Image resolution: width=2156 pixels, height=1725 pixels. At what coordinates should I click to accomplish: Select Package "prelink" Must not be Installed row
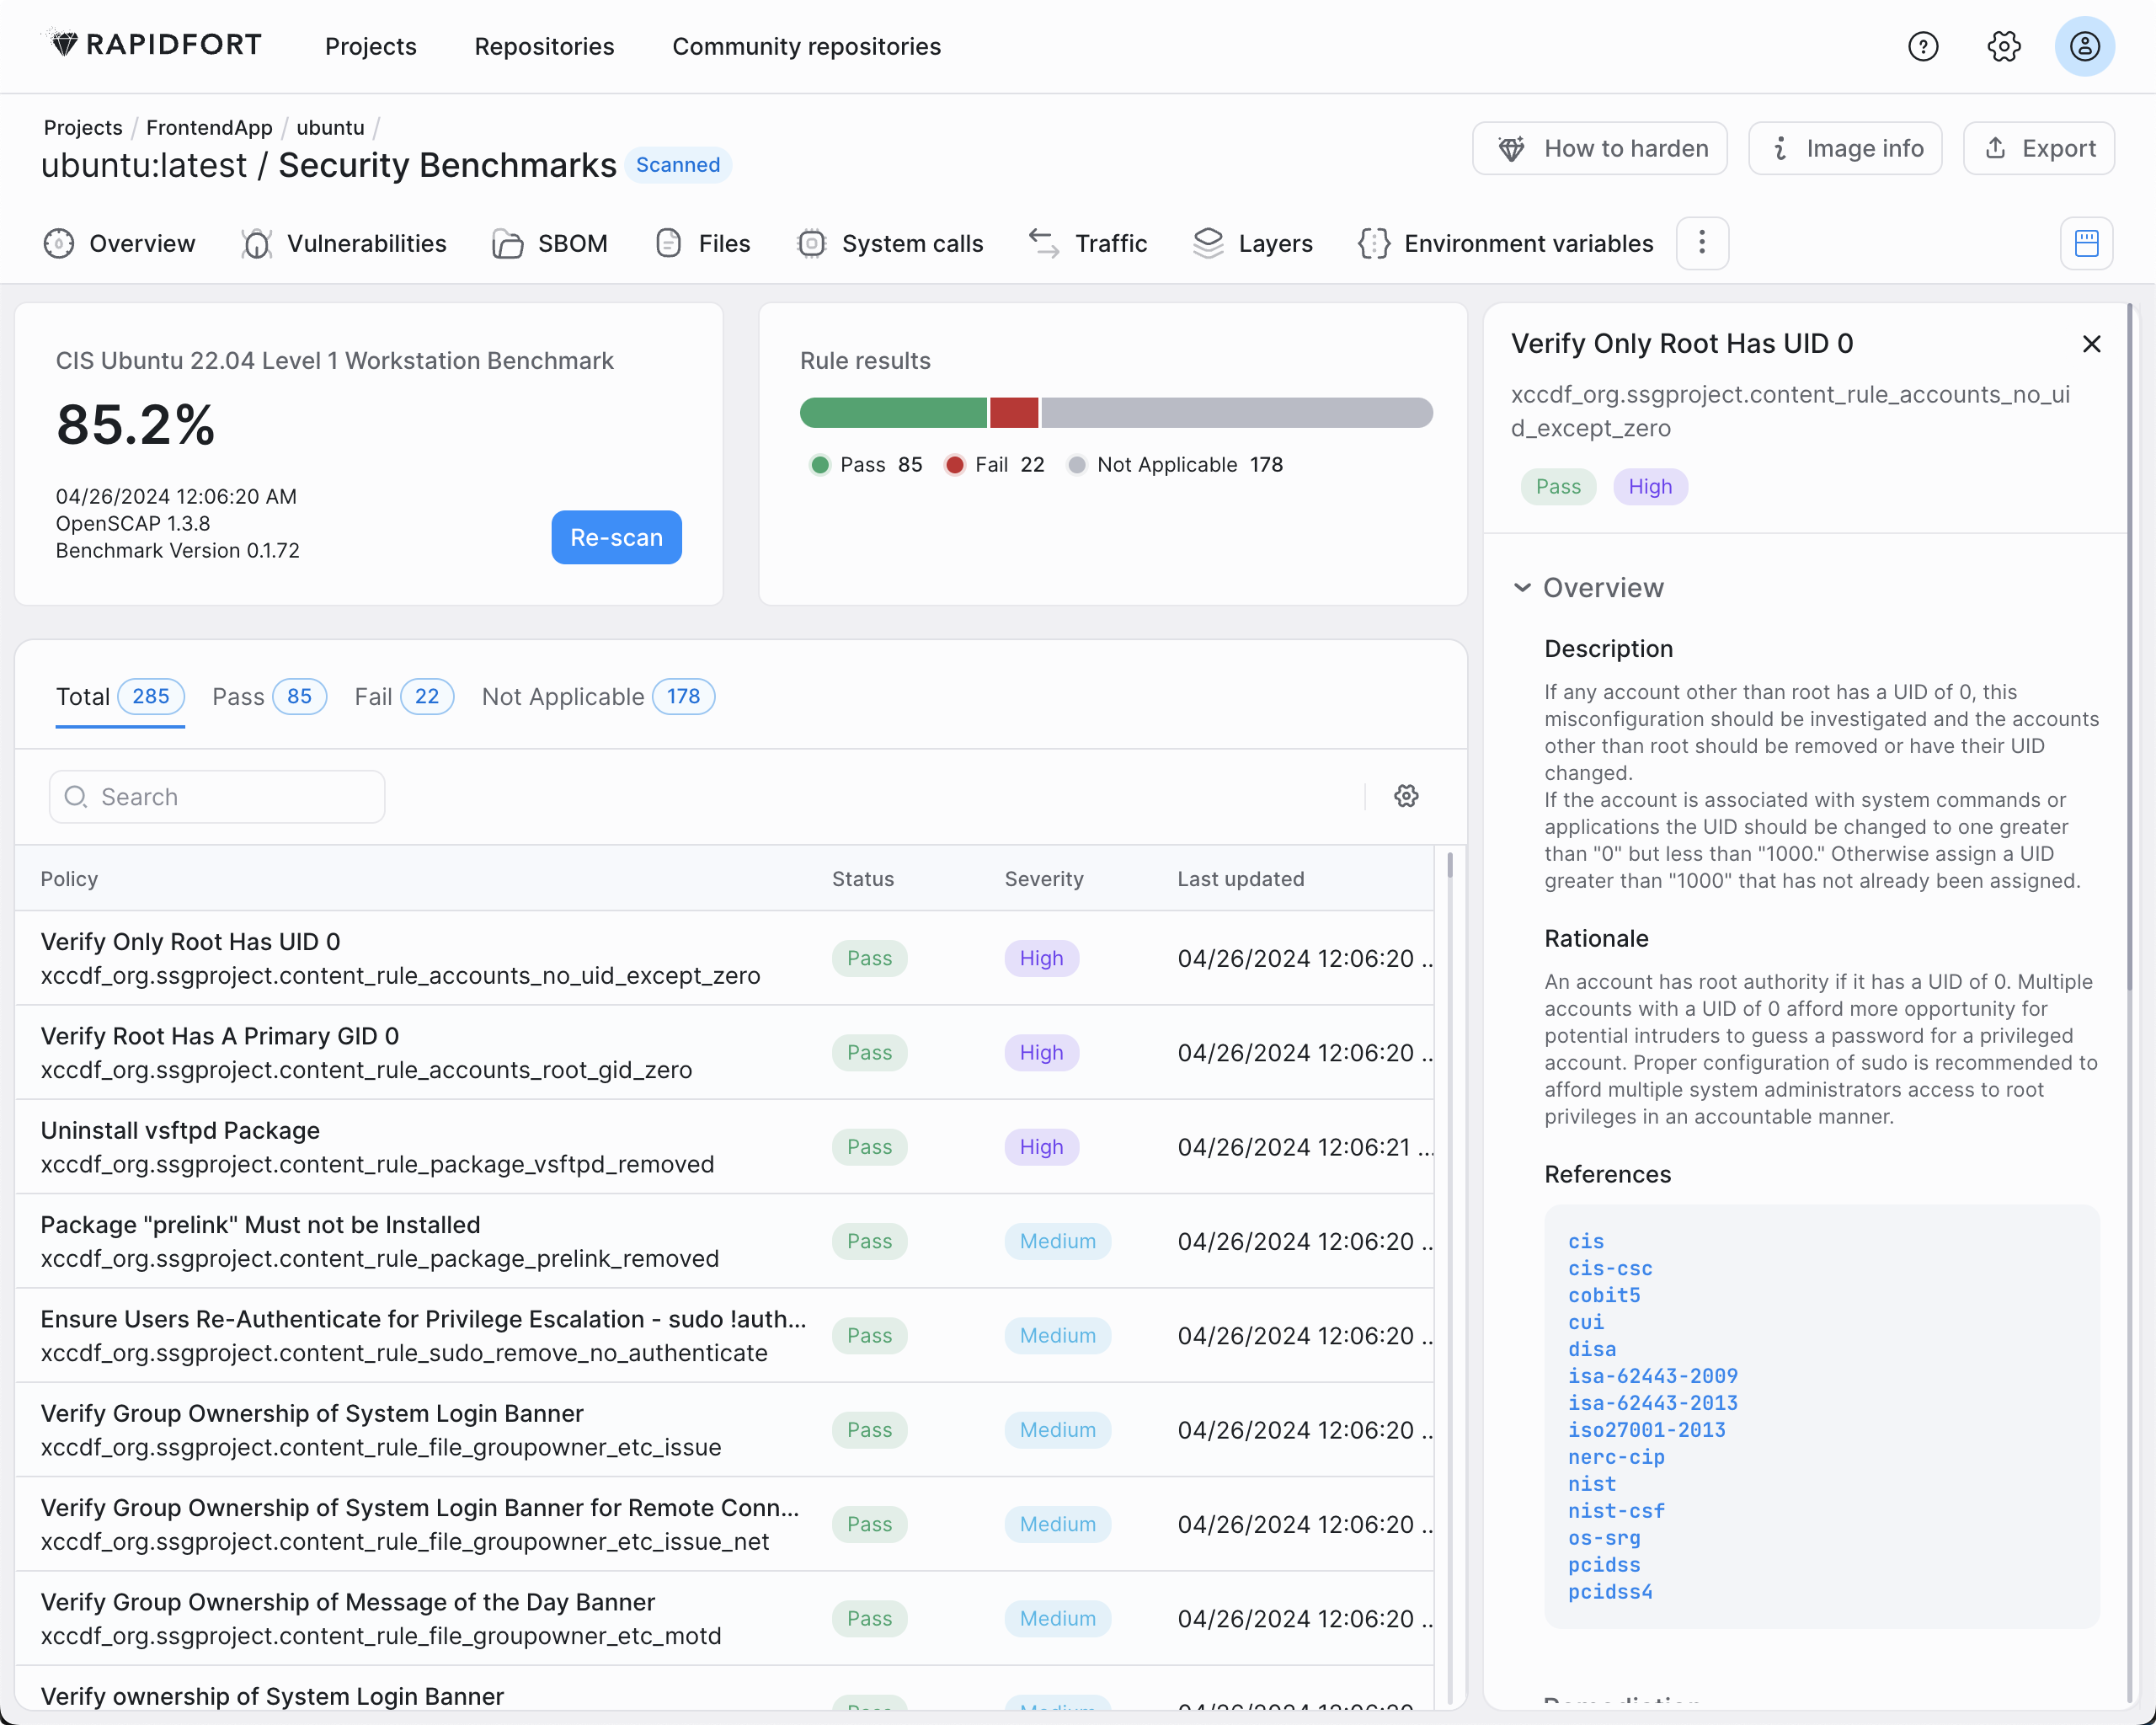(724, 1241)
